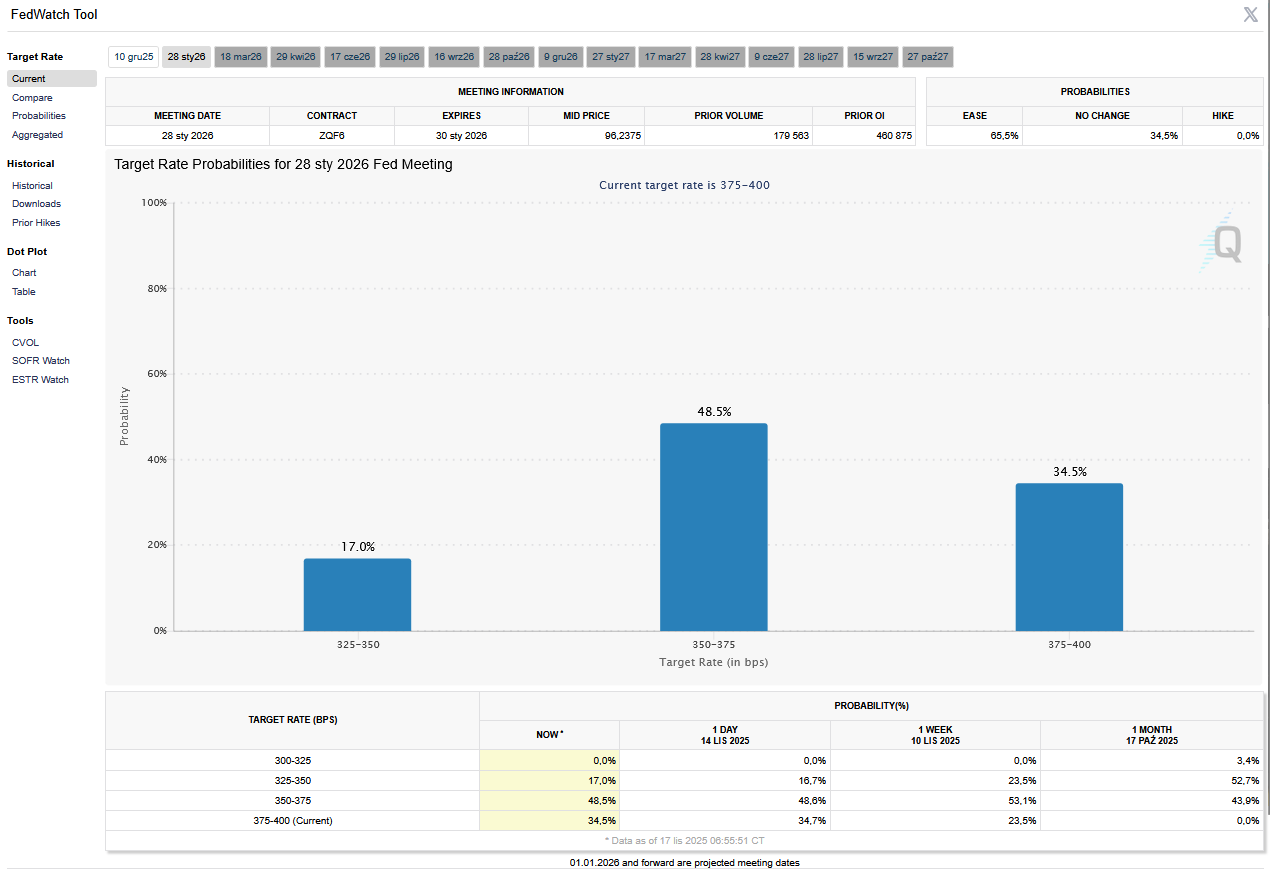
Task: Open the 29 kwi26 meeting tab
Action: (296, 57)
